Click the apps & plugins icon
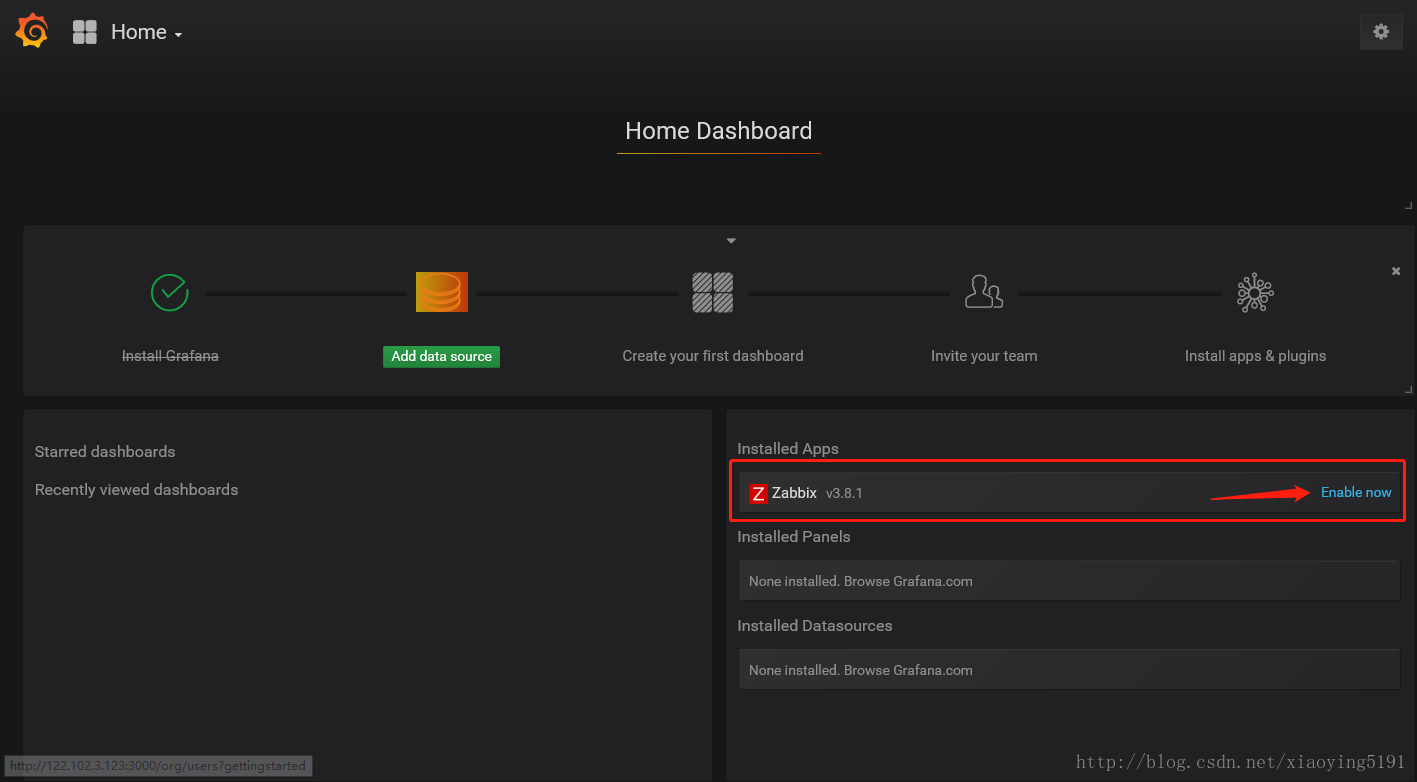Screen dimensions: 1417x782 pos(1255,293)
